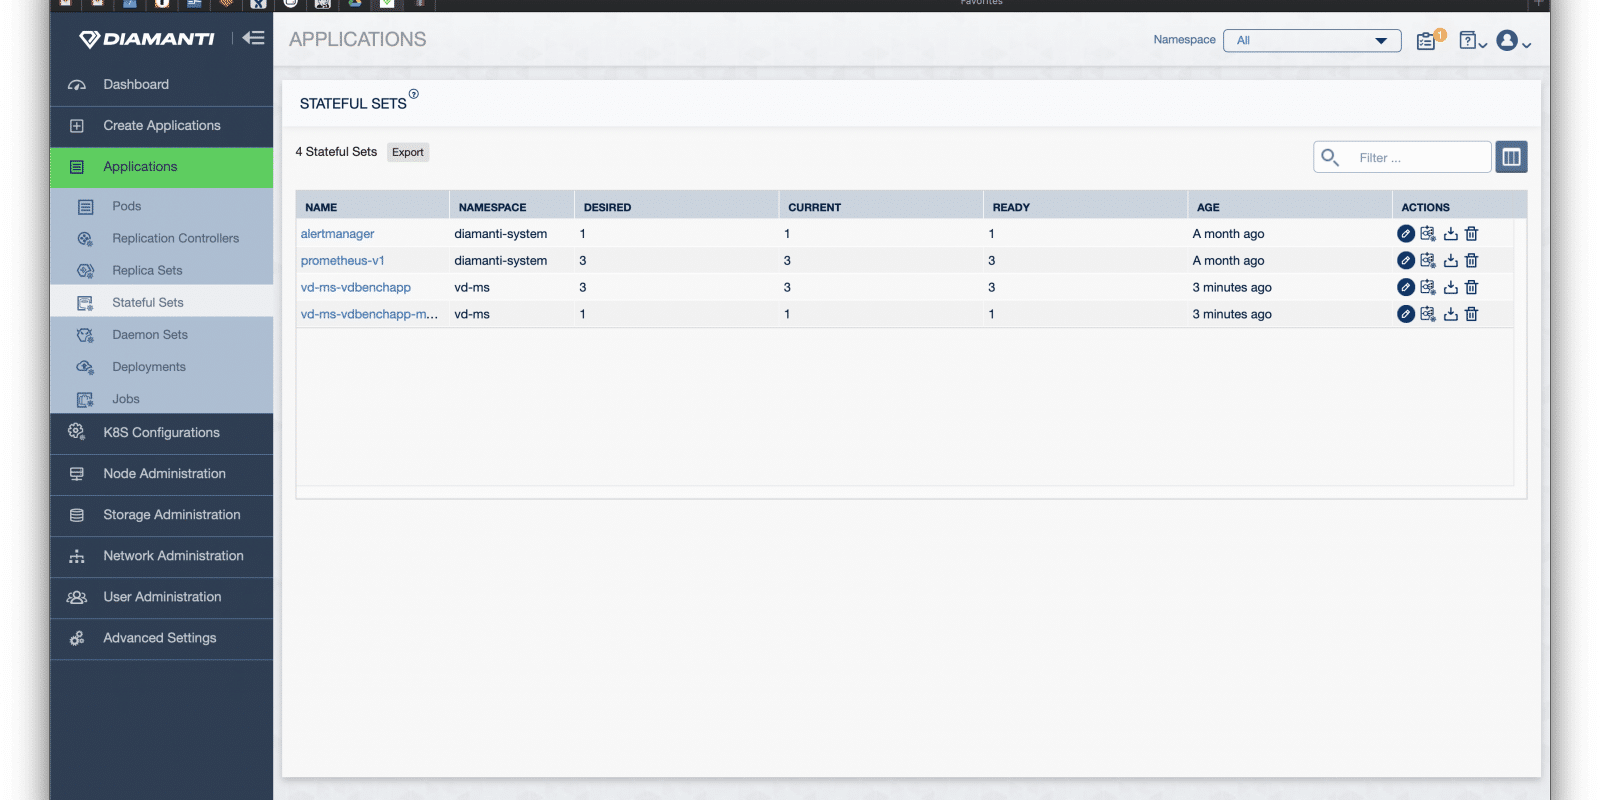Open Advanced Settings in the sidebar

point(161,638)
